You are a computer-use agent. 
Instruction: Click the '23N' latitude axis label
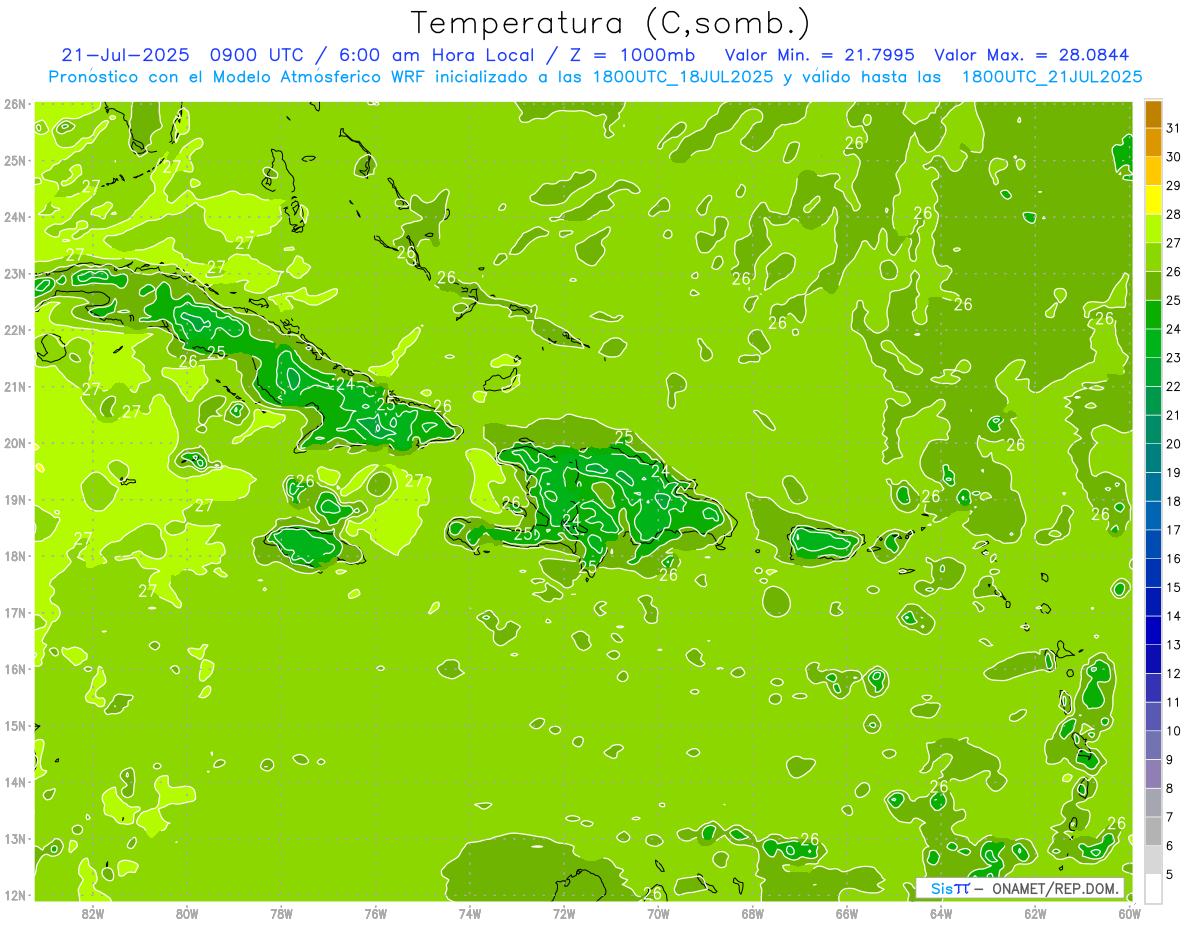(x=15, y=273)
